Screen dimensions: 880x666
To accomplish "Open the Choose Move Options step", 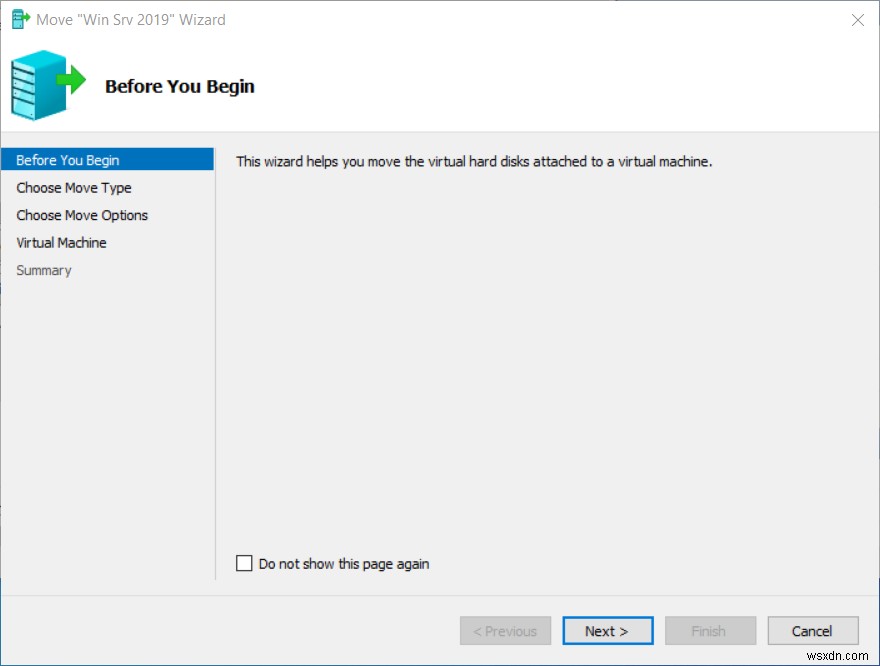I will (82, 215).
